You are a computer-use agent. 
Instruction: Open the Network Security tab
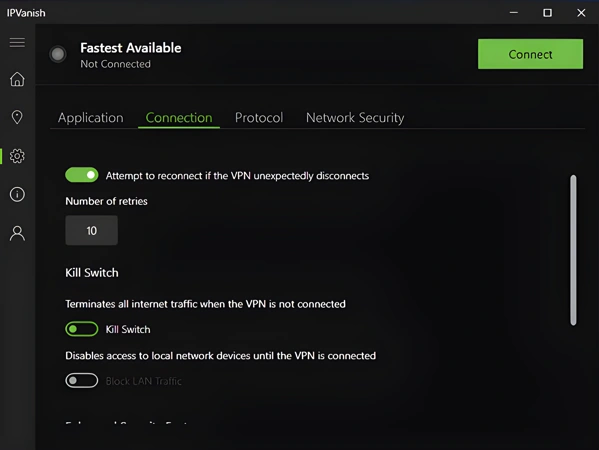(x=355, y=118)
